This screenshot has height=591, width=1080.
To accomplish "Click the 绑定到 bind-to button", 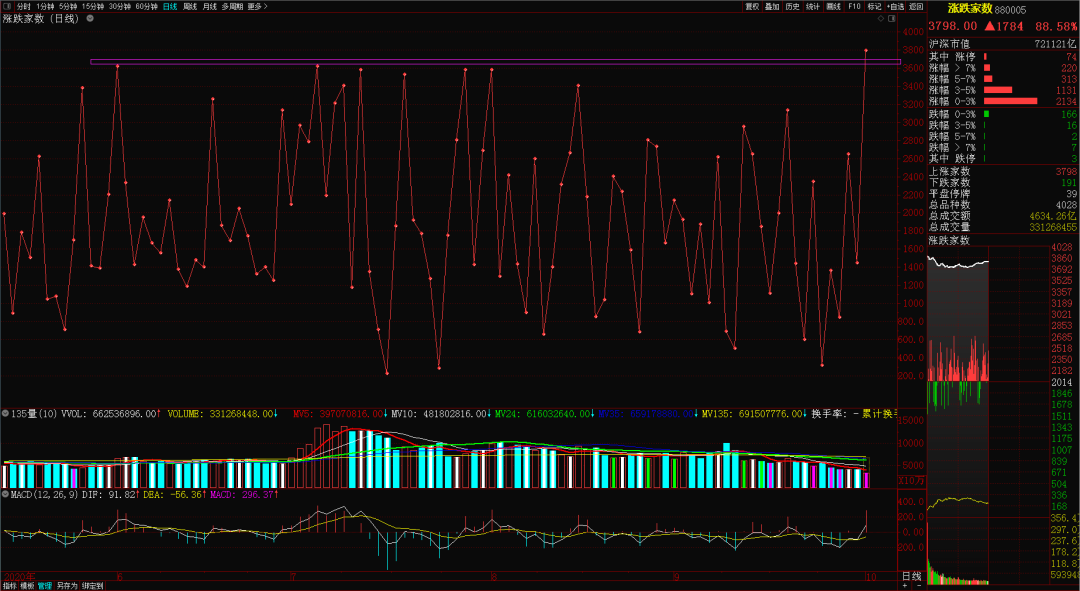I will (92, 585).
